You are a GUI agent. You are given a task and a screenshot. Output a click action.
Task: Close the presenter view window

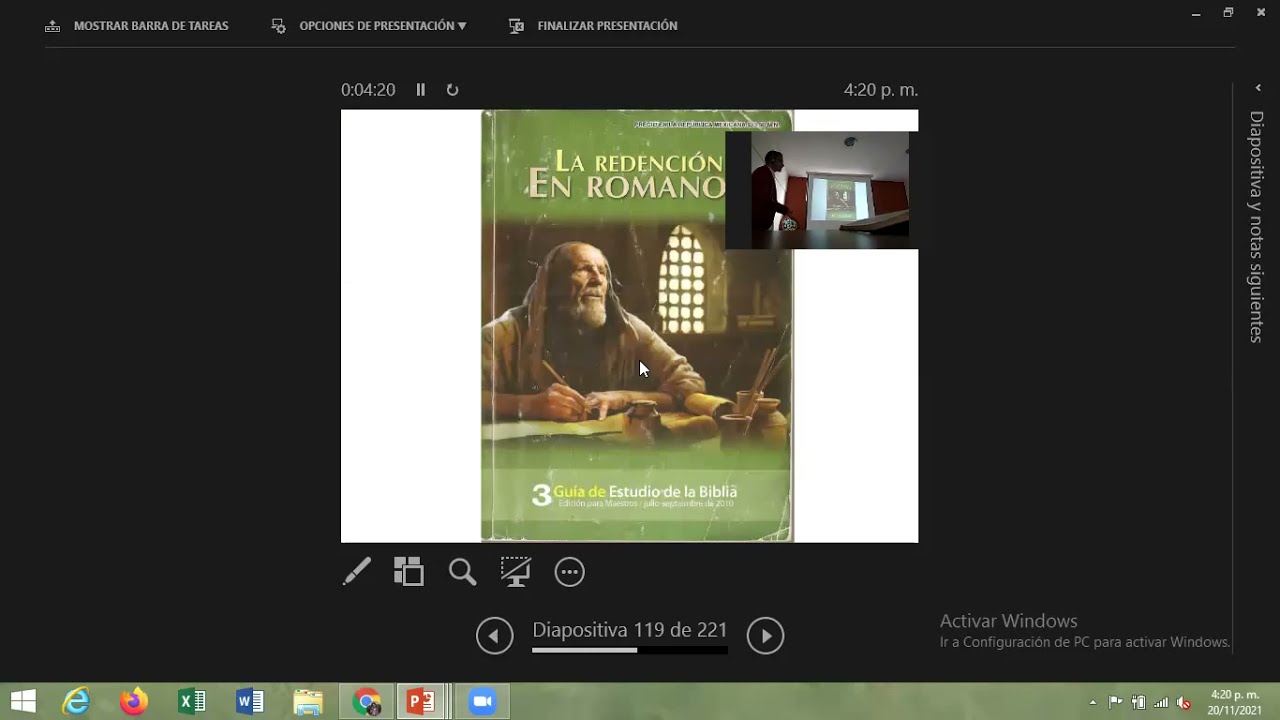pyautogui.click(x=1261, y=13)
